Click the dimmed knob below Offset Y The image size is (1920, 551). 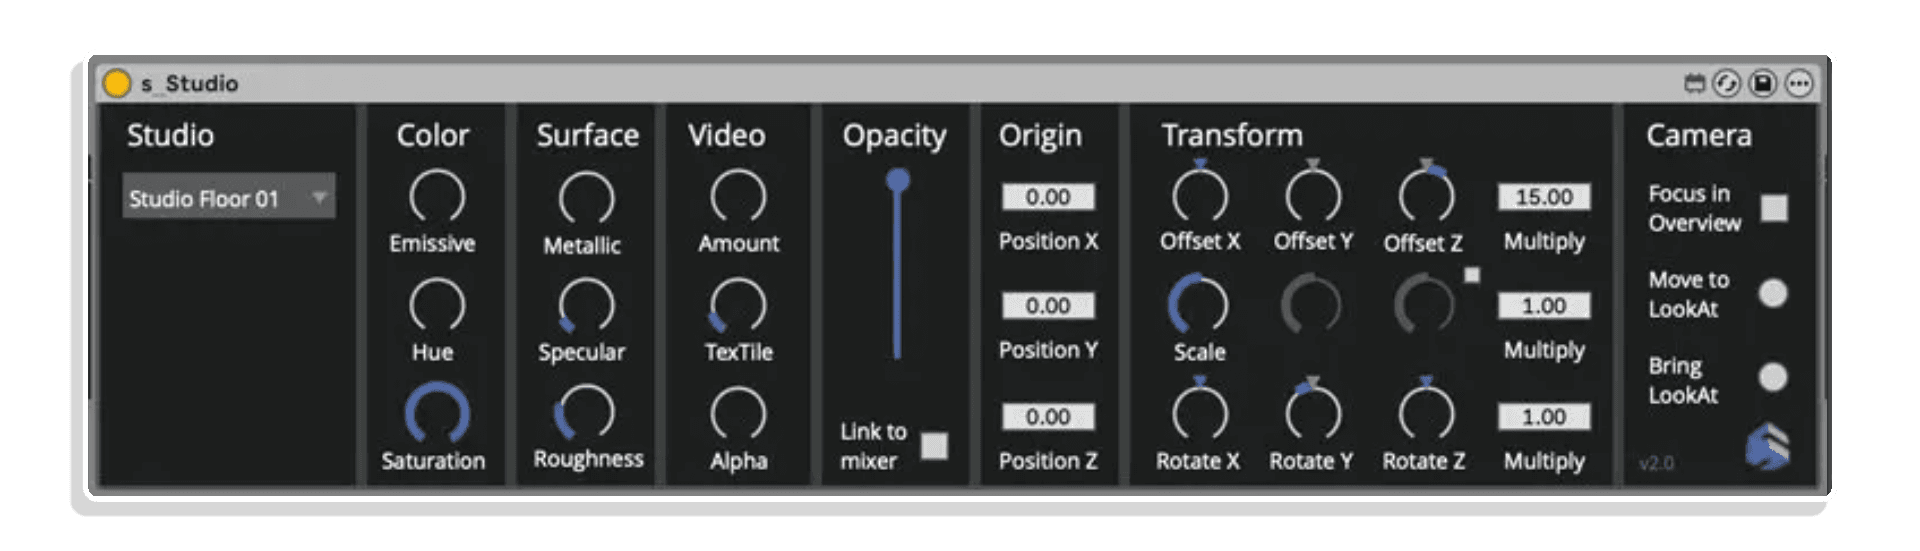[x=1311, y=304]
